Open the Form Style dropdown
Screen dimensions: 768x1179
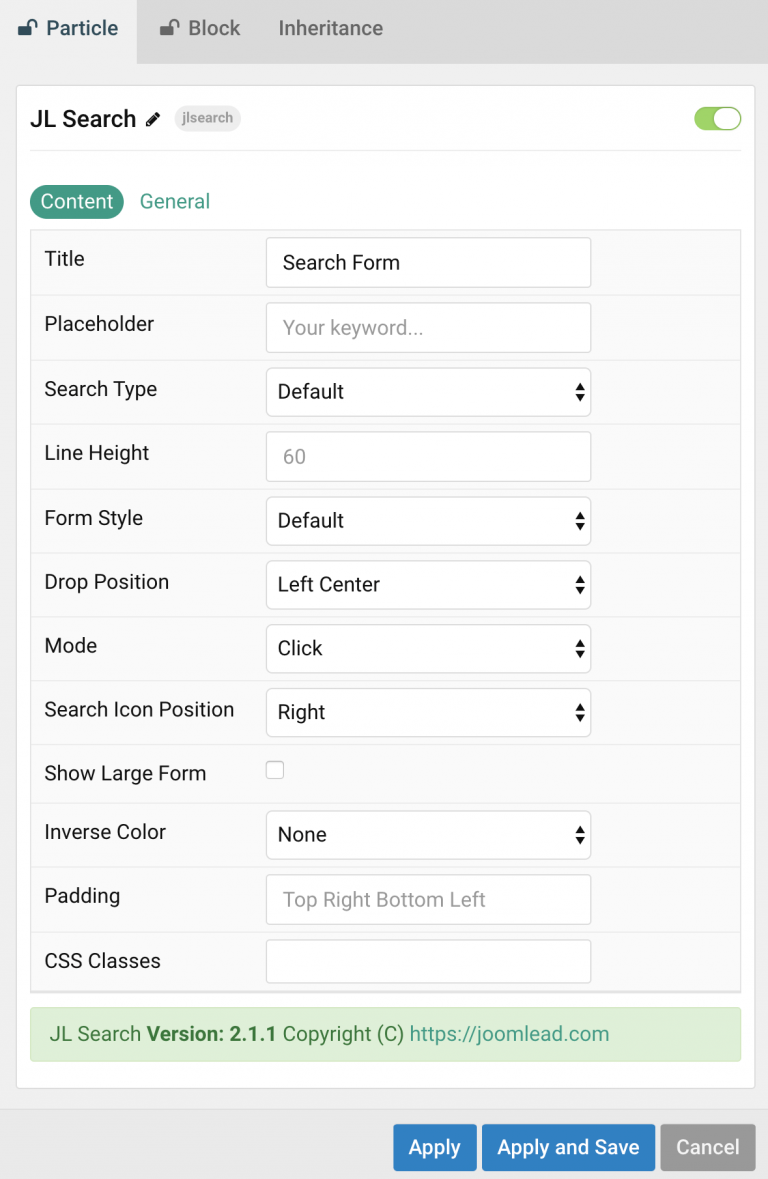(x=428, y=521)
